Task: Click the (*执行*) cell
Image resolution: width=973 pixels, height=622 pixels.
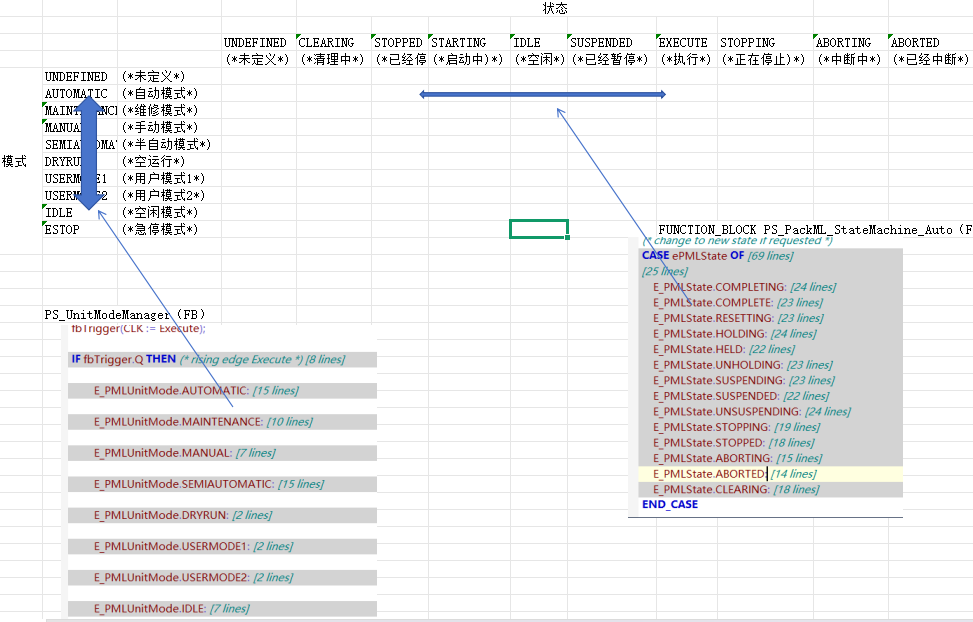Action: [x=687, y=60]
